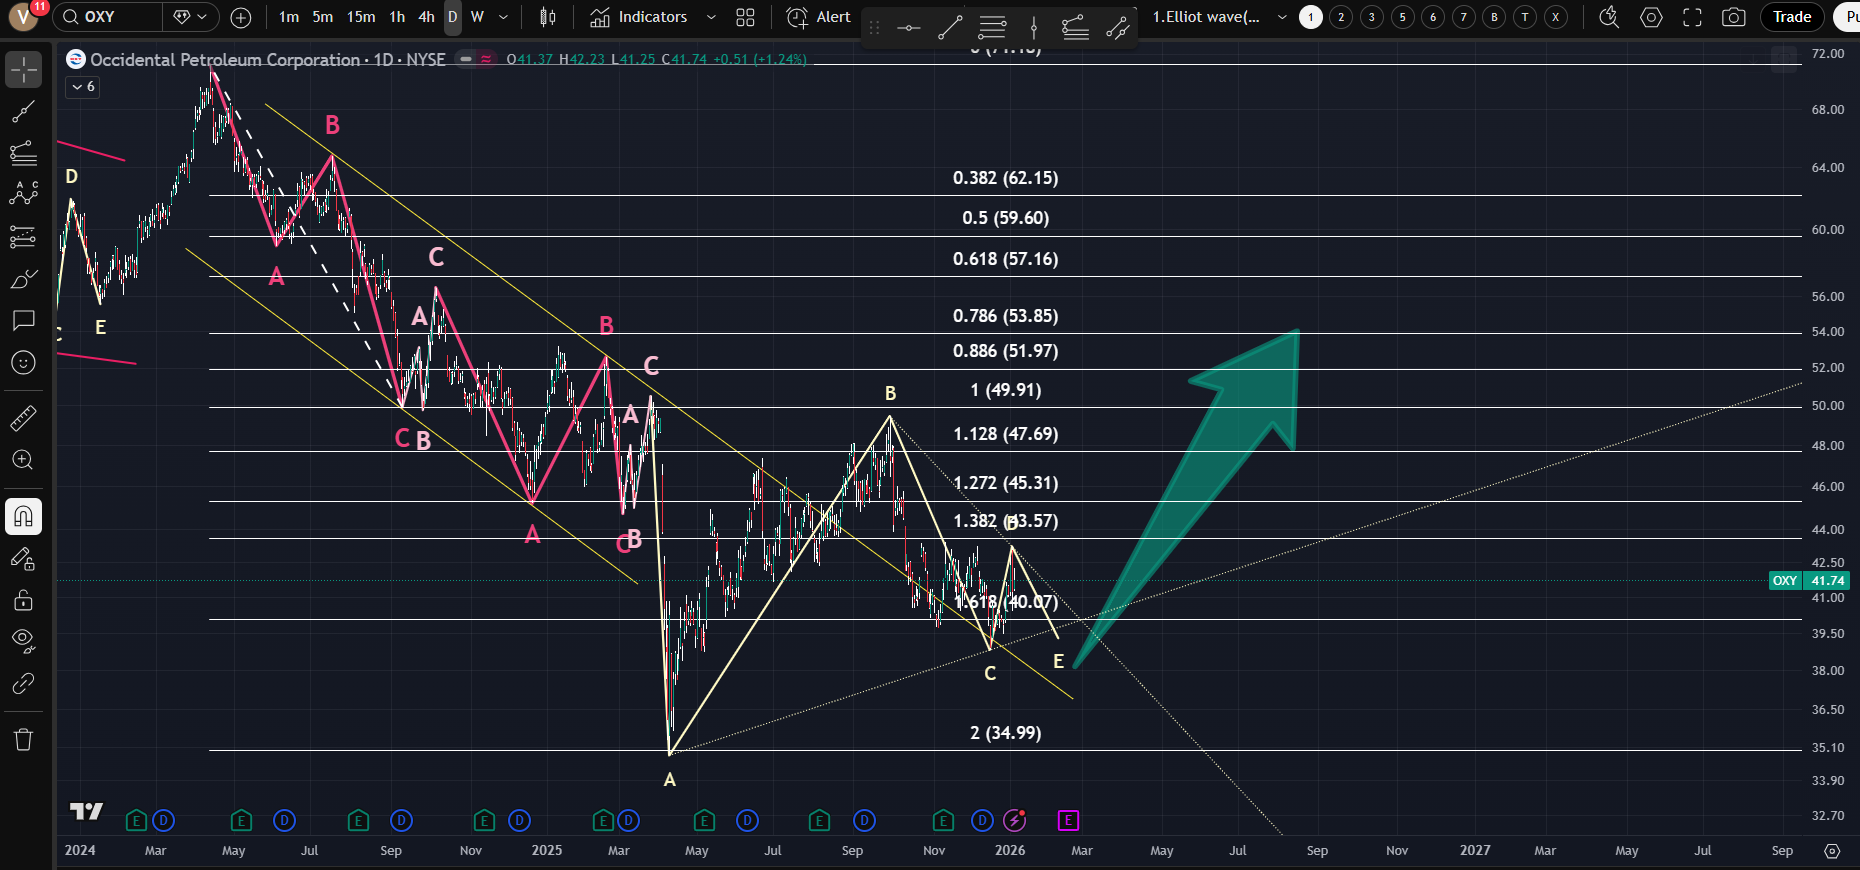Image resolution: width=1860 pixels, height=870 pixels.
Task: Toggle Magnet mode in left toolbar
Action: 23,517
